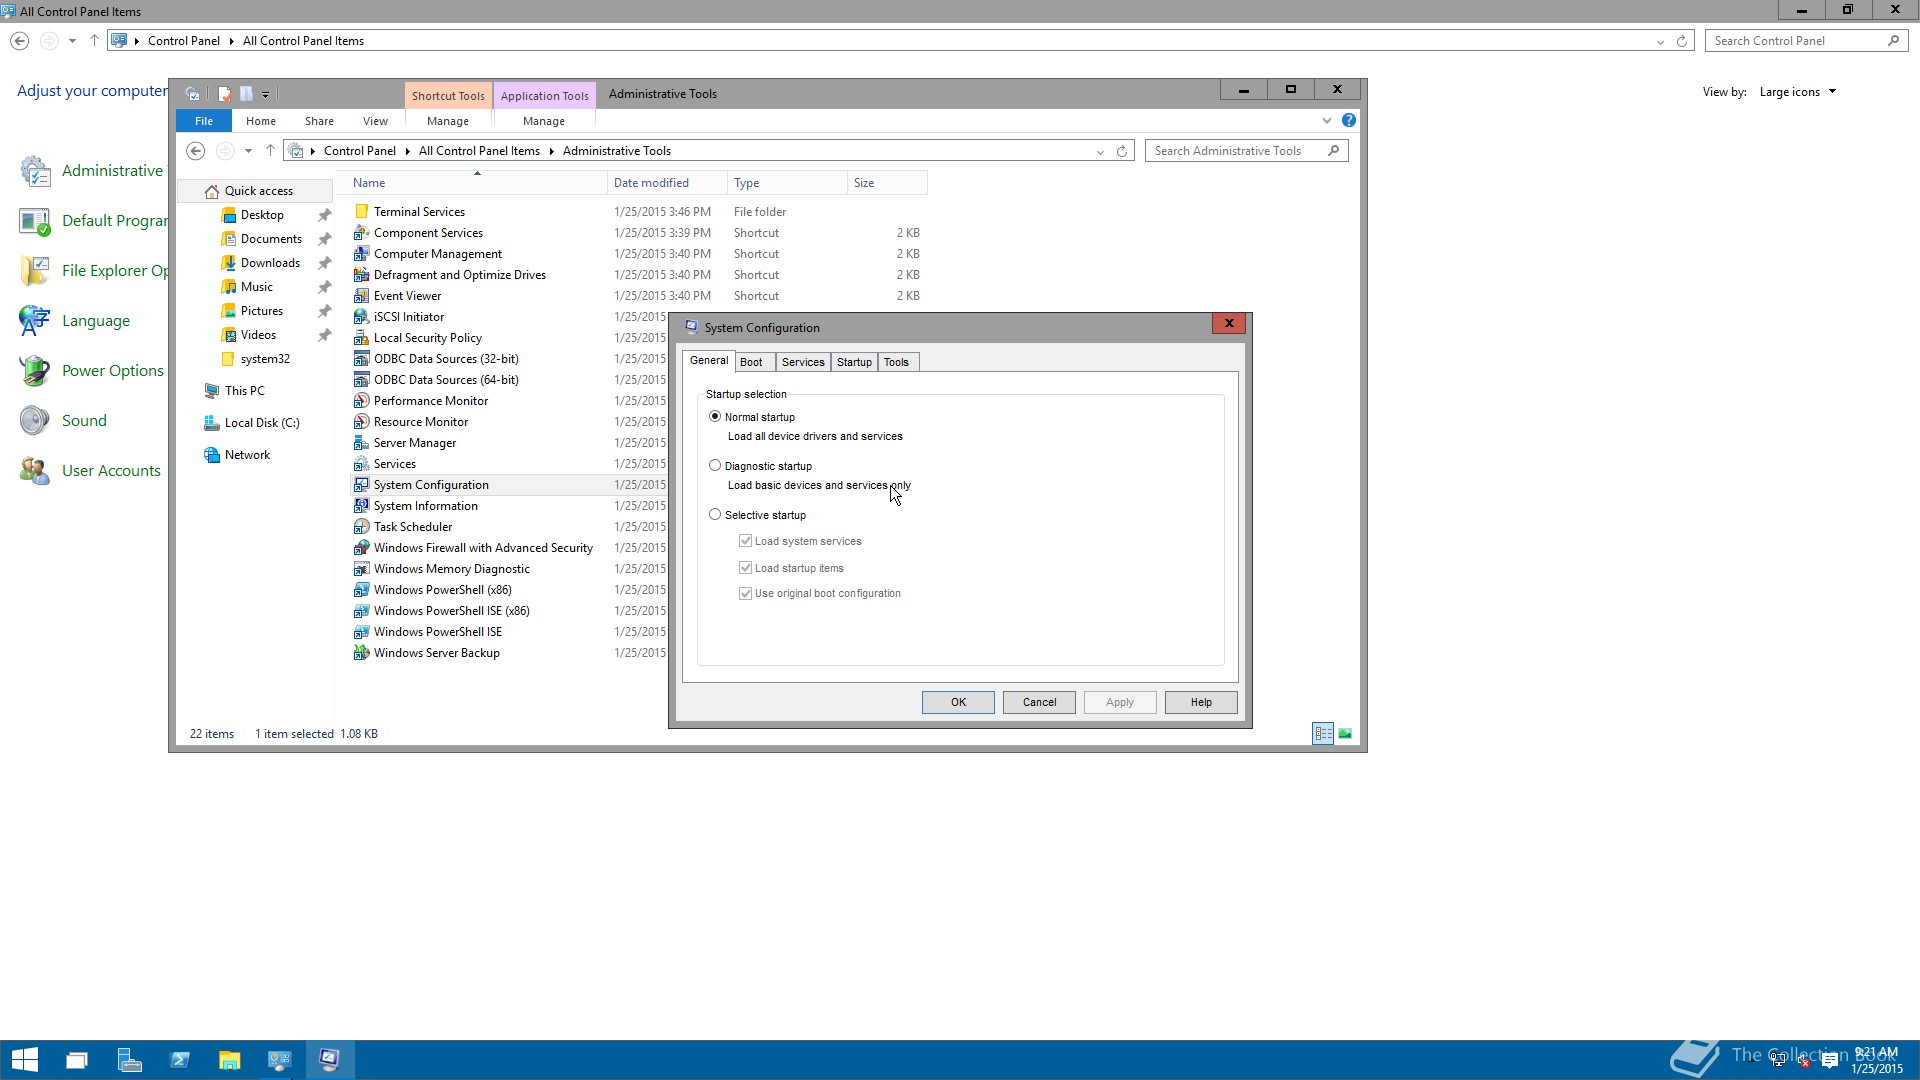The width and height of the screenshot is (1920, 1080).
Task: Select Downloads in navigation pane
Action: point(270,263)
